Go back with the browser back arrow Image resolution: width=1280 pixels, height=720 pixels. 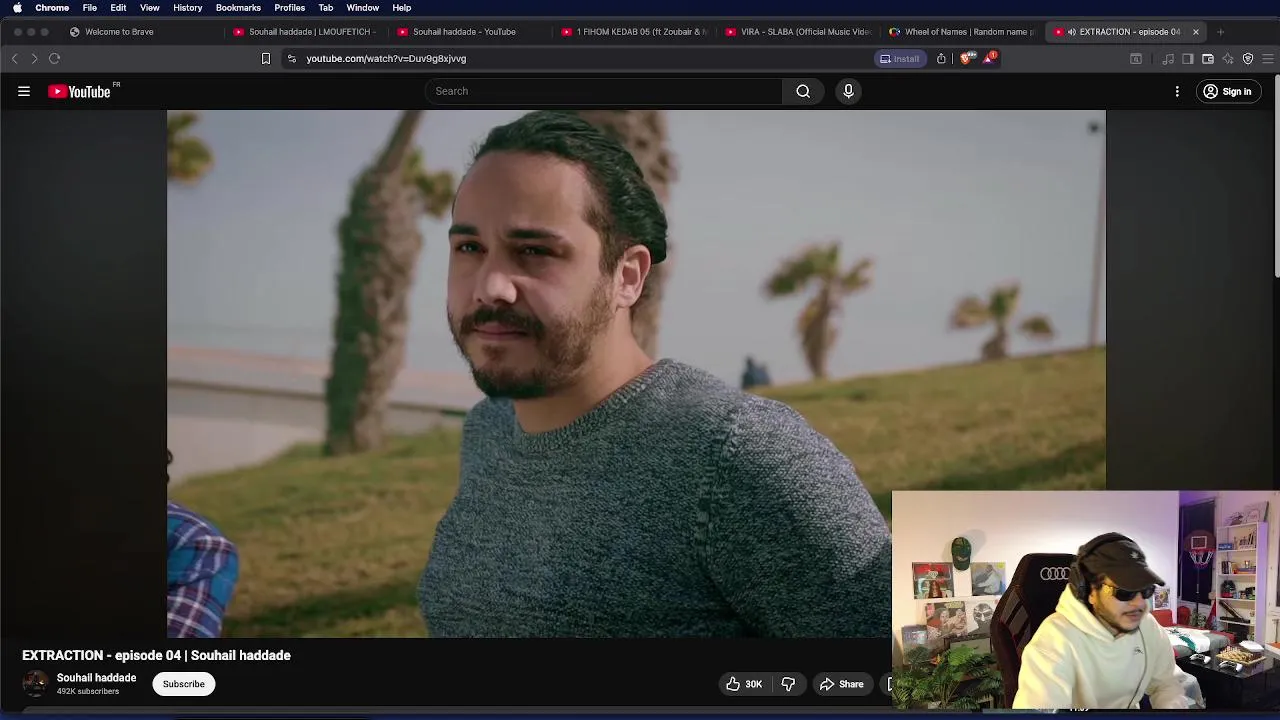tap(15, 59)
